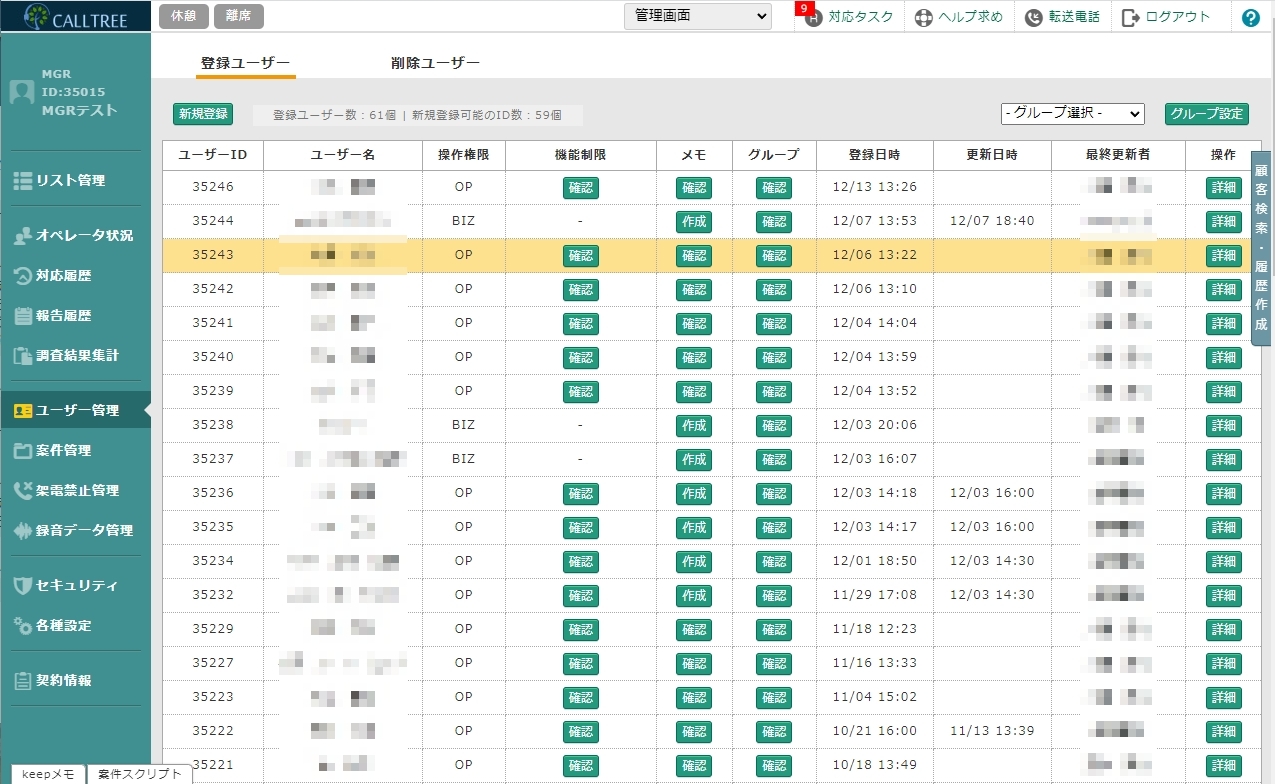Click user ID 35240 cell
The height and width of the screenshot is (784, 1275).
tap(213, 357)
